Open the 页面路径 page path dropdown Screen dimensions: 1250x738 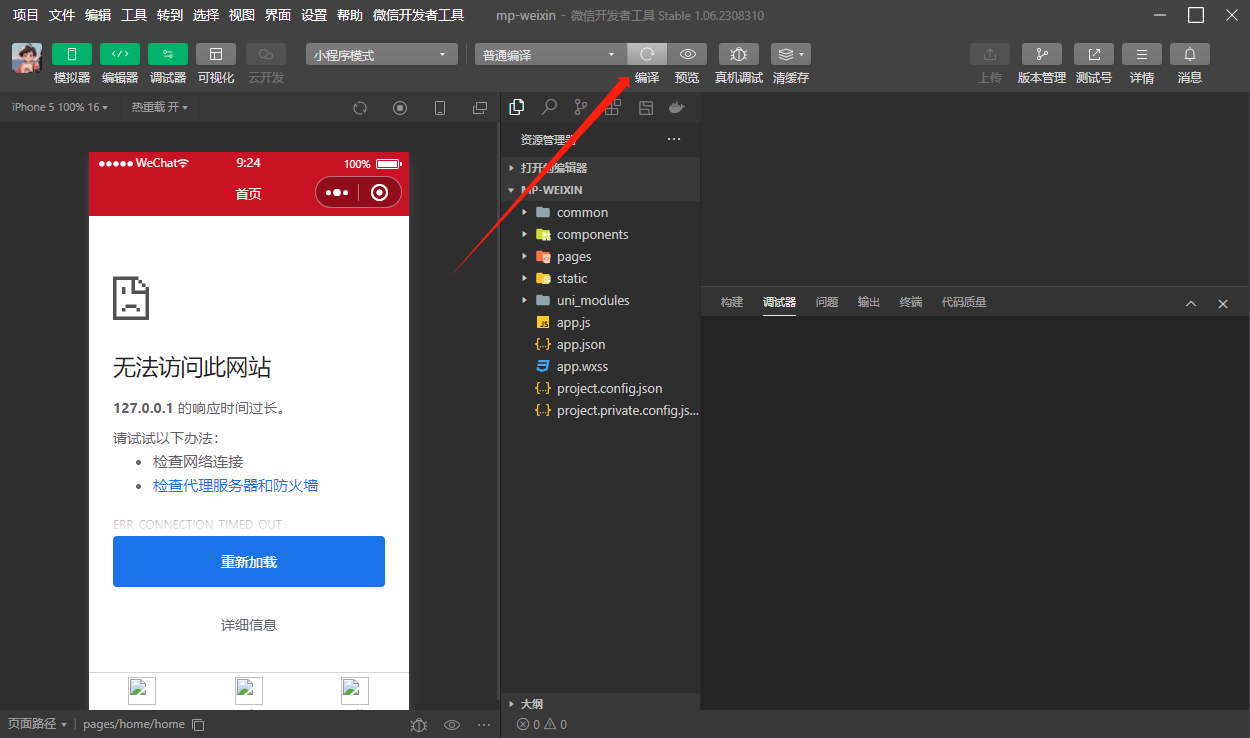tap(37, 724)
